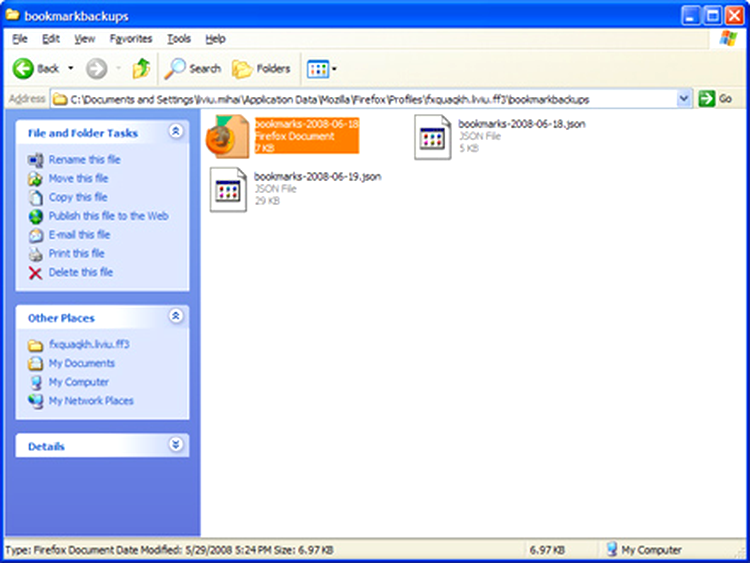Open the File menu
750x563 pixels.
pos(20,39)
